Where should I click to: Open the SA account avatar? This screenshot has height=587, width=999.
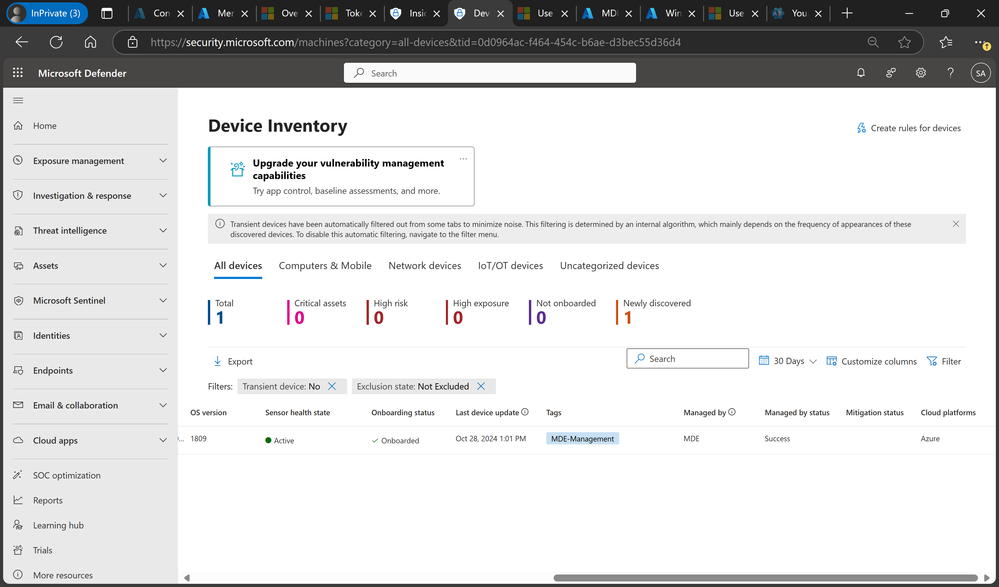pos(981,73)
